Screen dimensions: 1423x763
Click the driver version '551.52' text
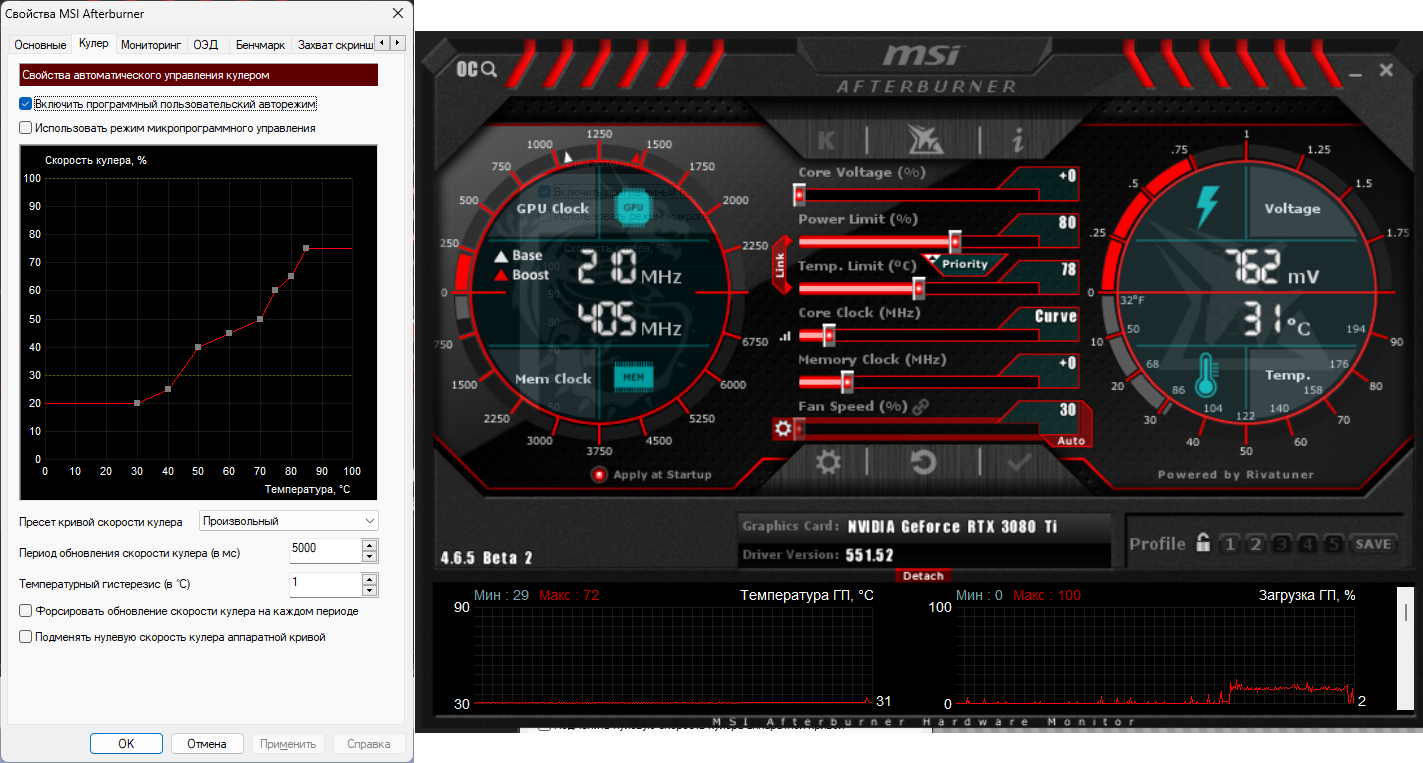coord(869,555)
